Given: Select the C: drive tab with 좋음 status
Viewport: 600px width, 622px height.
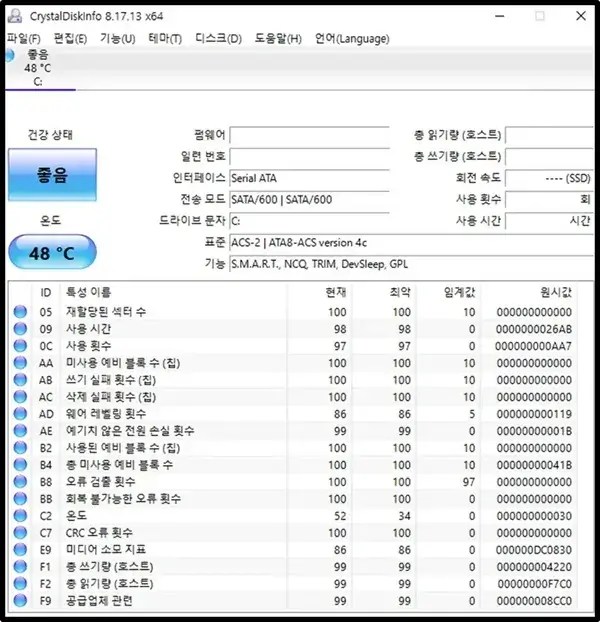Looking at the screenshot, I should coord(38,68).
